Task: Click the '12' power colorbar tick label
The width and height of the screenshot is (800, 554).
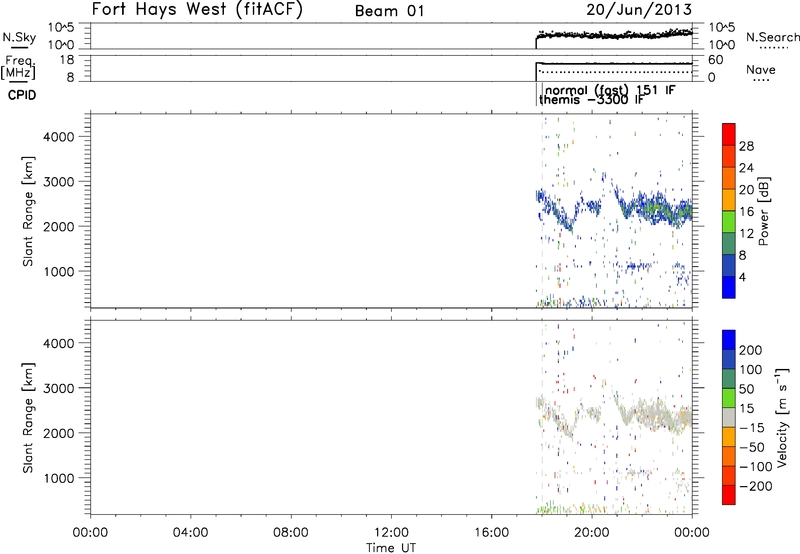Action: [746, 234]
